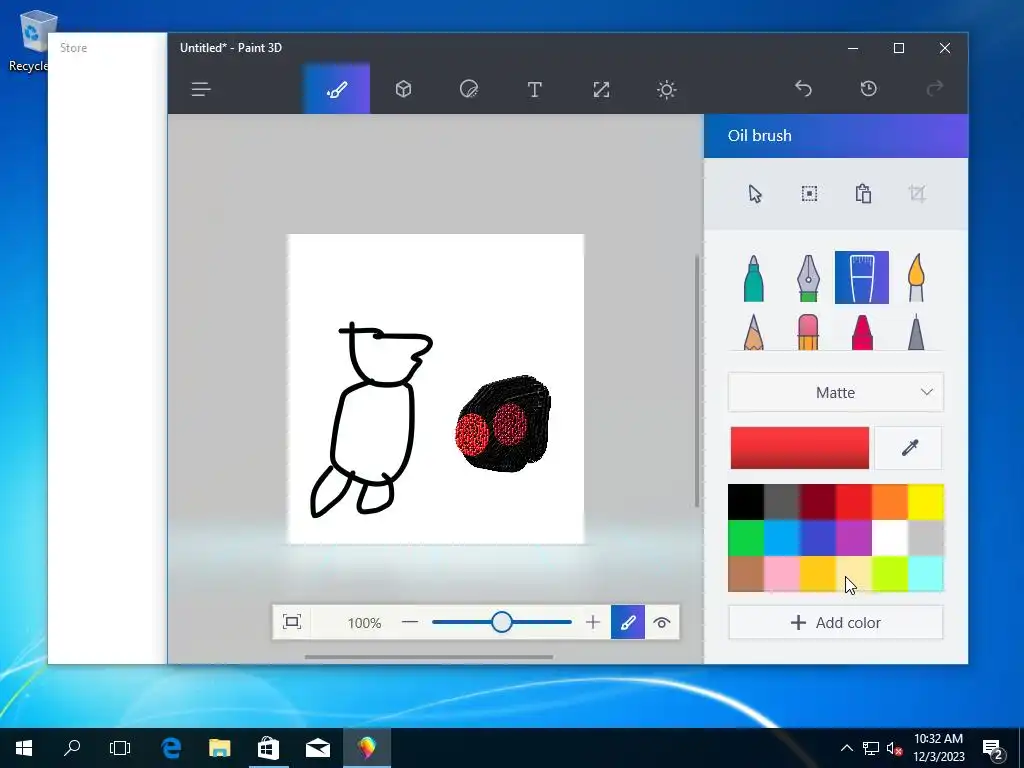
Task: Choose the Select arrow tool
Action: [756, 194]
